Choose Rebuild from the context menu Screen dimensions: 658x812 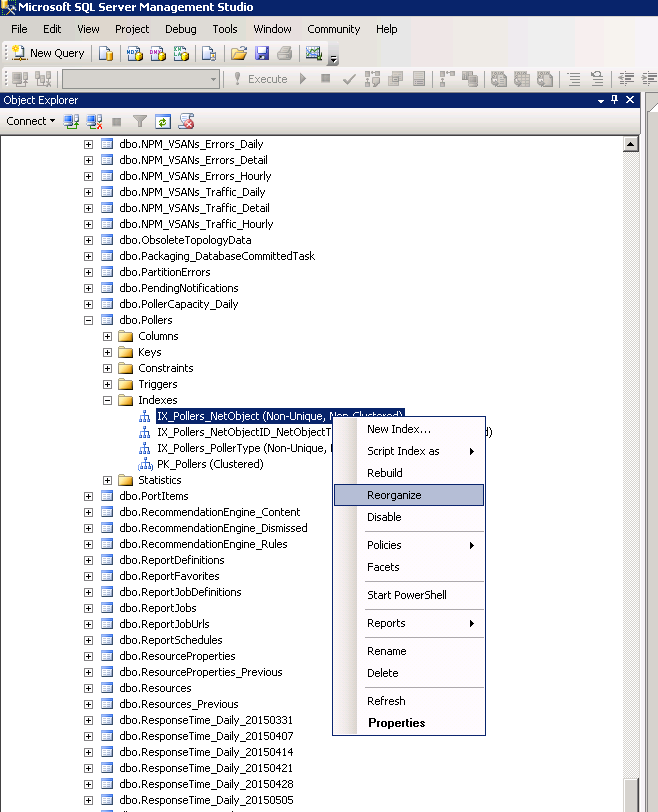pos(409,473)
